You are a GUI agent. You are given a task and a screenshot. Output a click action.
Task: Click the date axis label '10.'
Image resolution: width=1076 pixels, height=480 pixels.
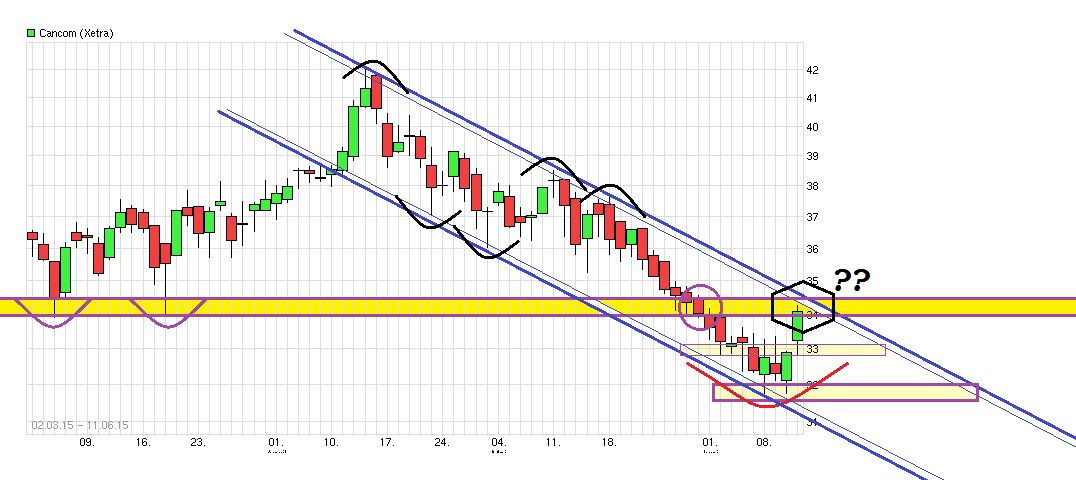(331, 442)
